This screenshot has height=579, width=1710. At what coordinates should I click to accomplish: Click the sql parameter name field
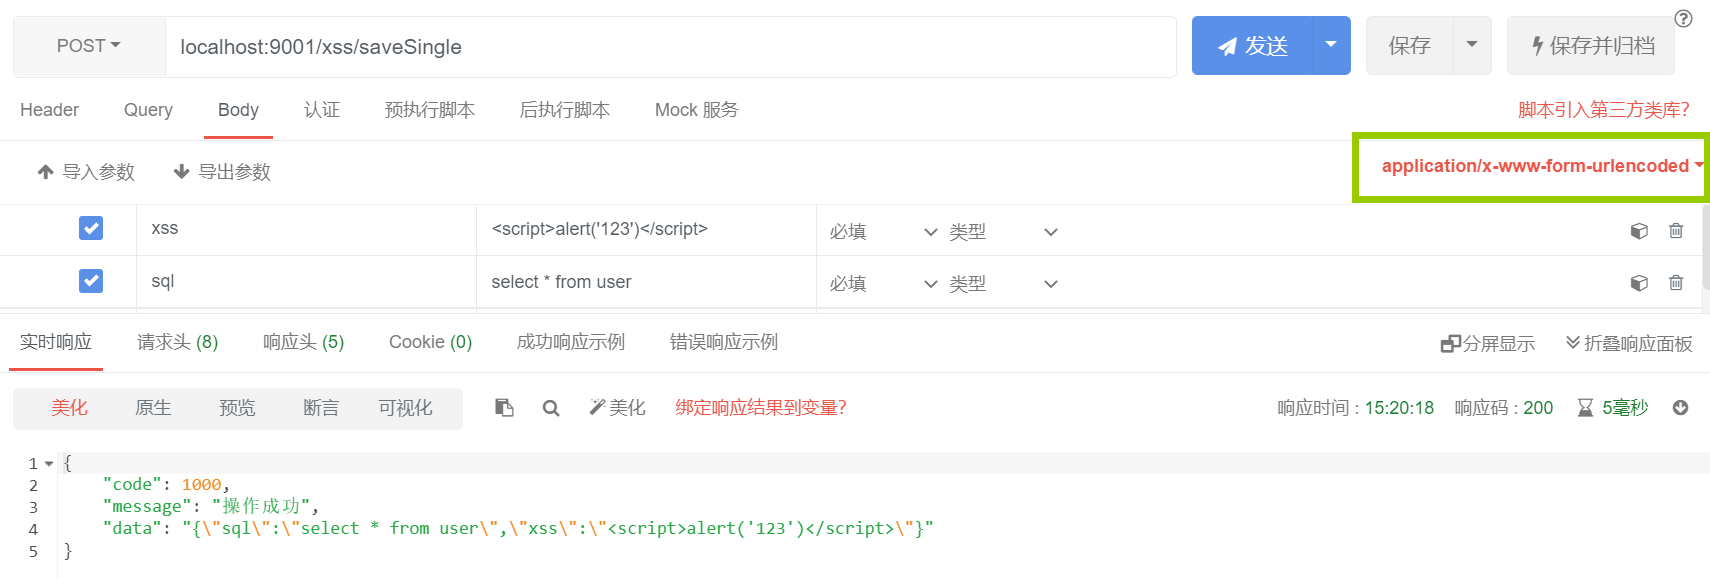[306, 282]
